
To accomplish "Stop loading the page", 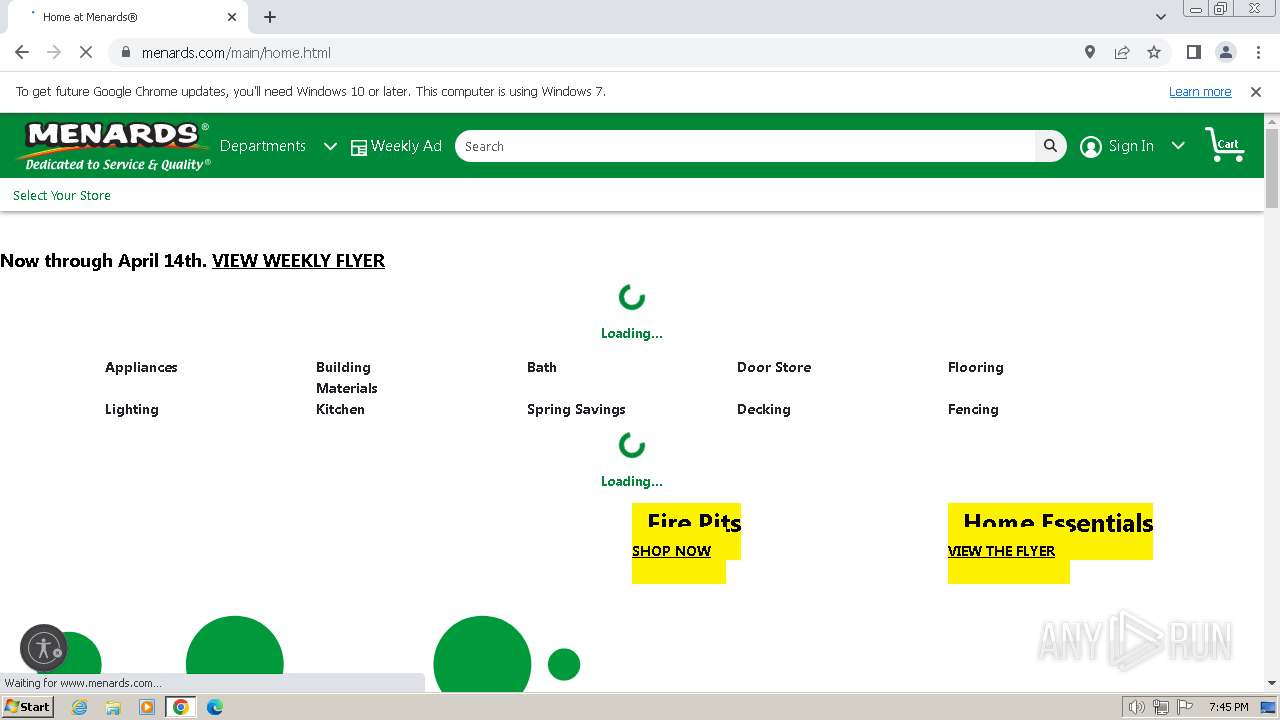I will 86,52.
